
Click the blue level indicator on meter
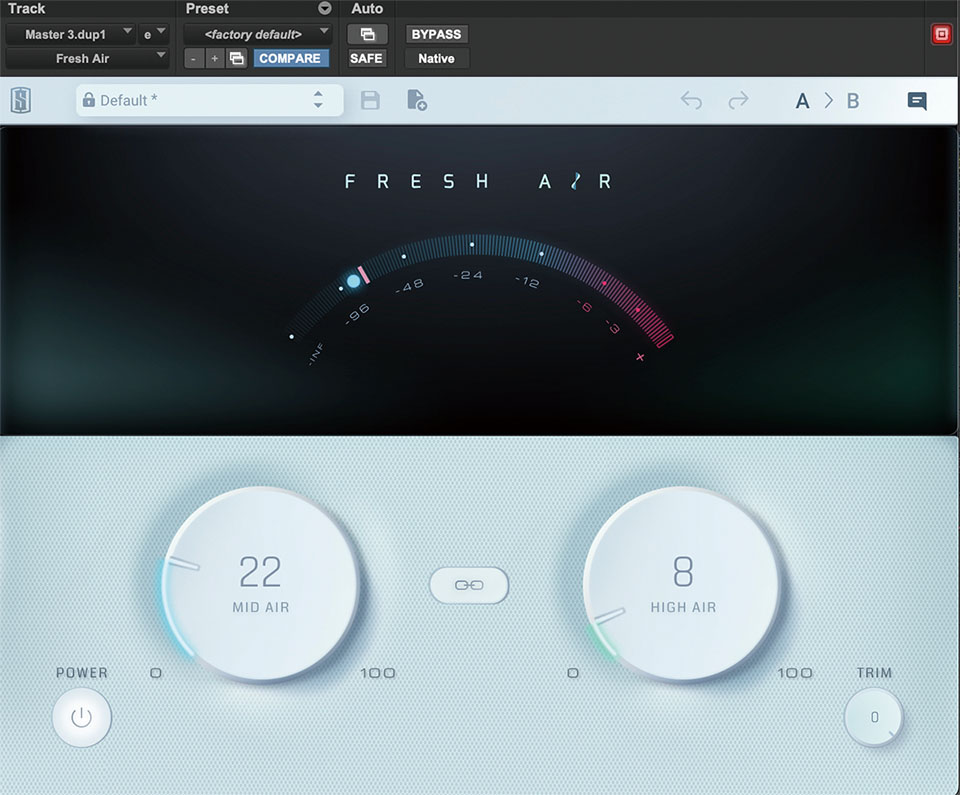353,281
